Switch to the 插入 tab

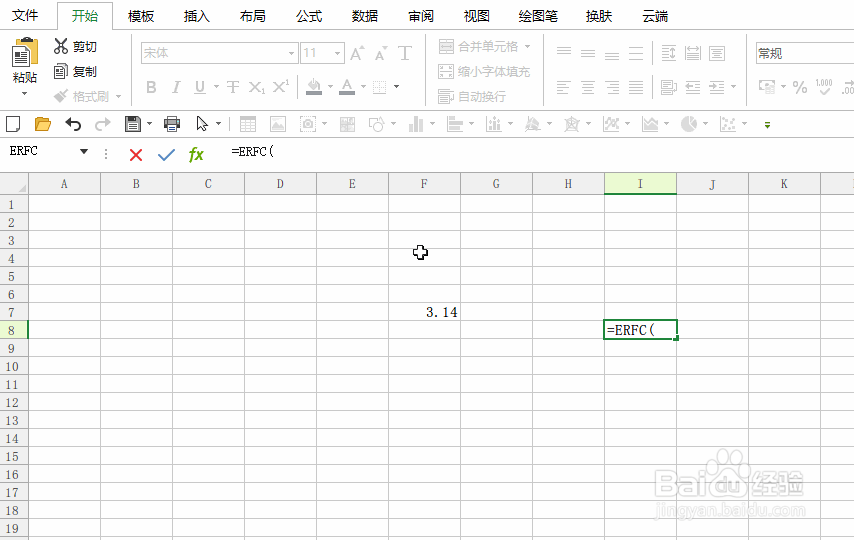point(197,16)
